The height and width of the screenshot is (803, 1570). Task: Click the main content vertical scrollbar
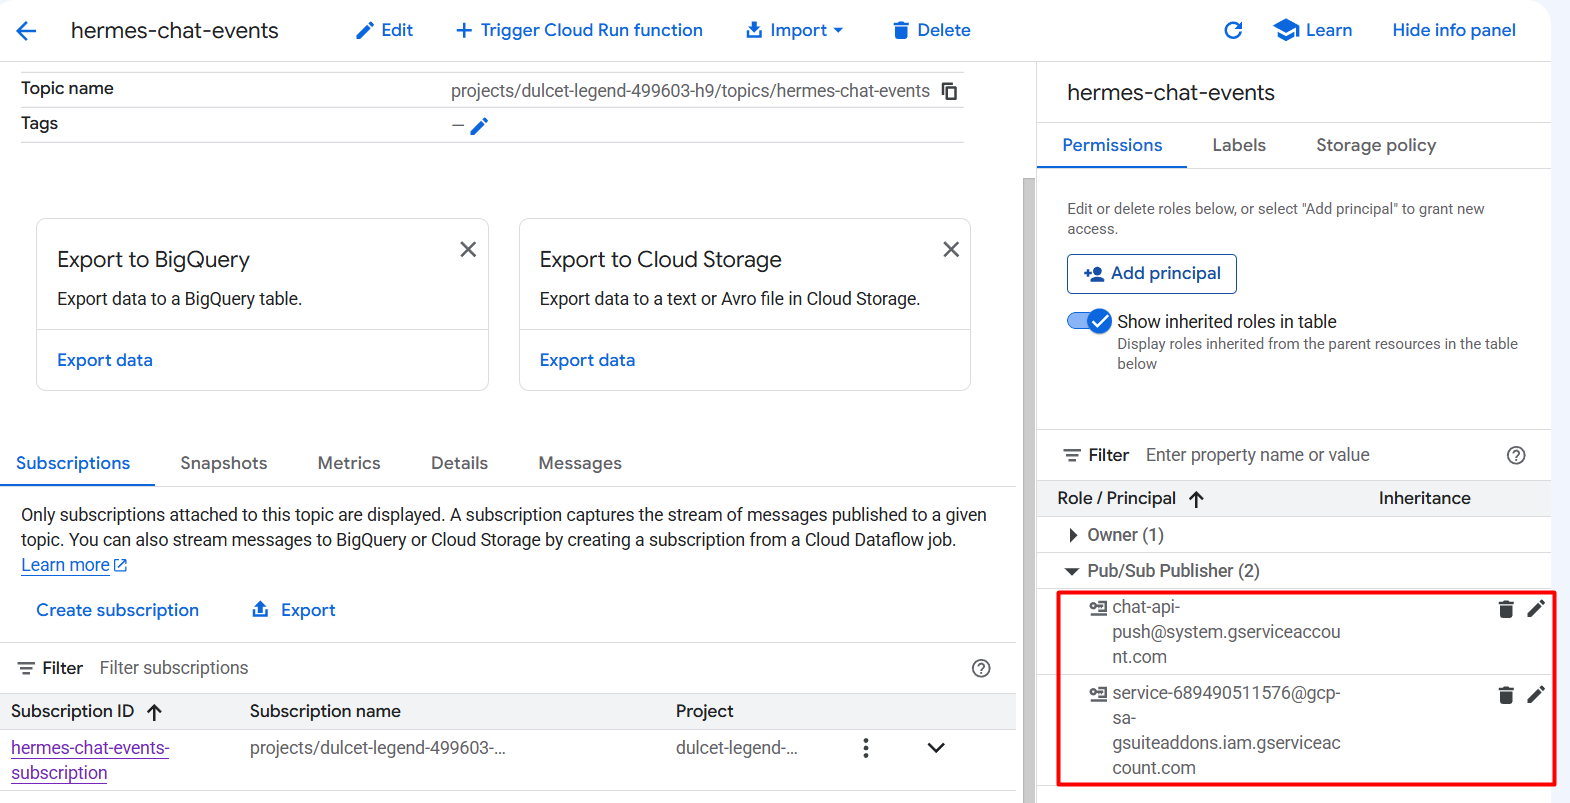coord(1029,490)
